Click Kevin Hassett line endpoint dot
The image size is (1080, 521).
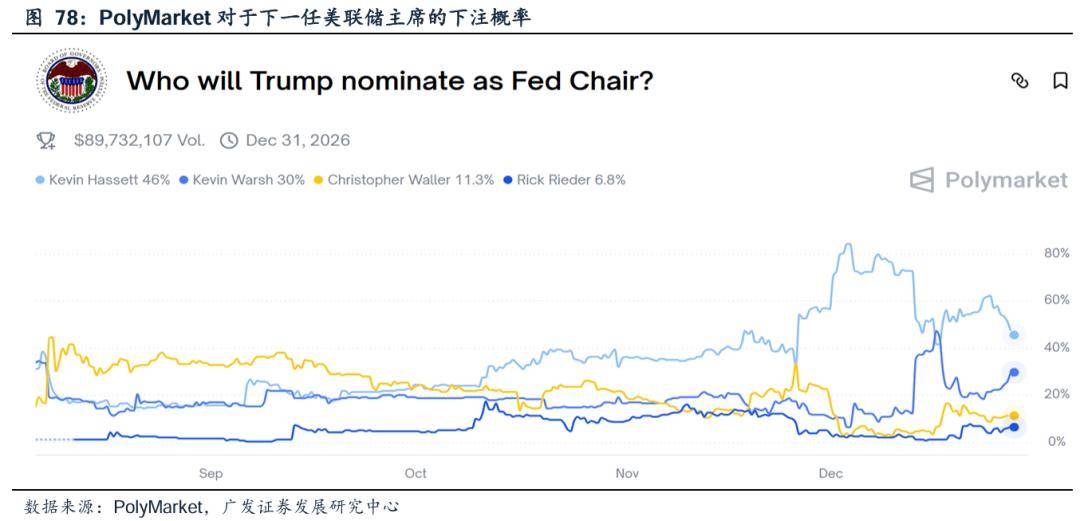coord(1014,335)
